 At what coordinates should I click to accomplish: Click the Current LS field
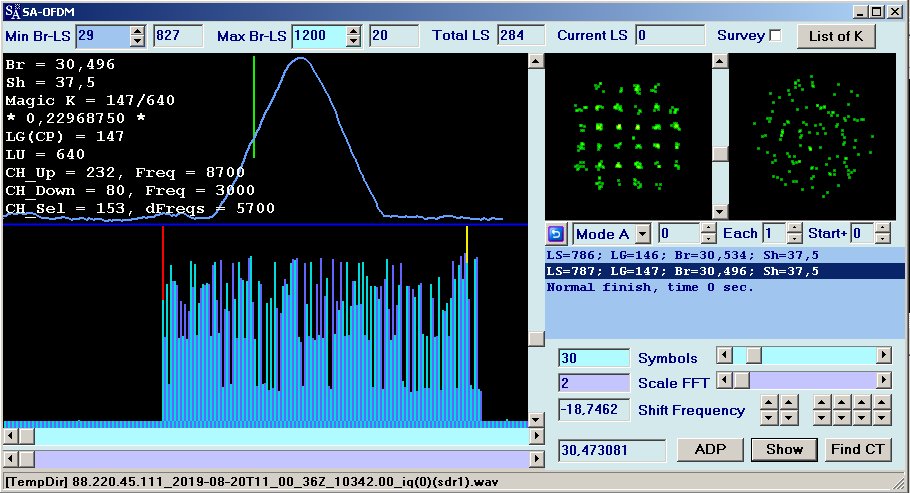pos(670,36)
